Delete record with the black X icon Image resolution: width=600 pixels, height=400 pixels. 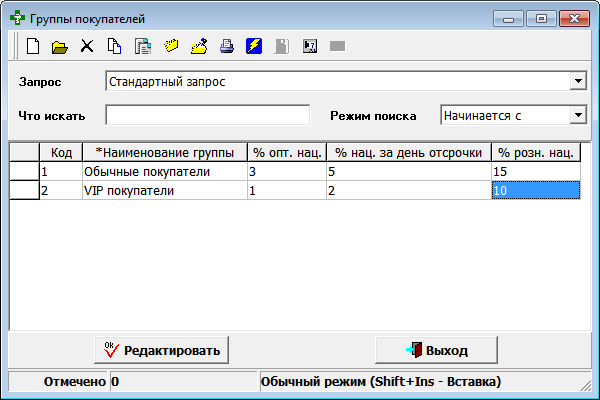[87, 46]
